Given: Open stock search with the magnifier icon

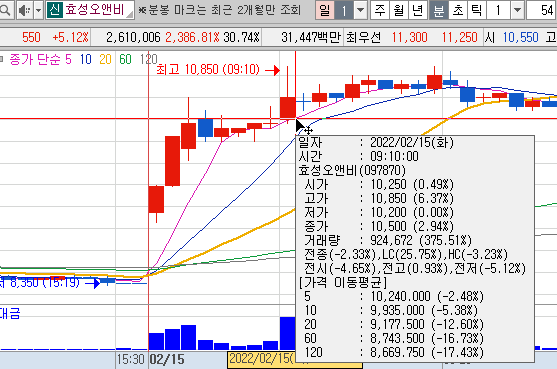Looking at the screenshot, I should [6, 10].
